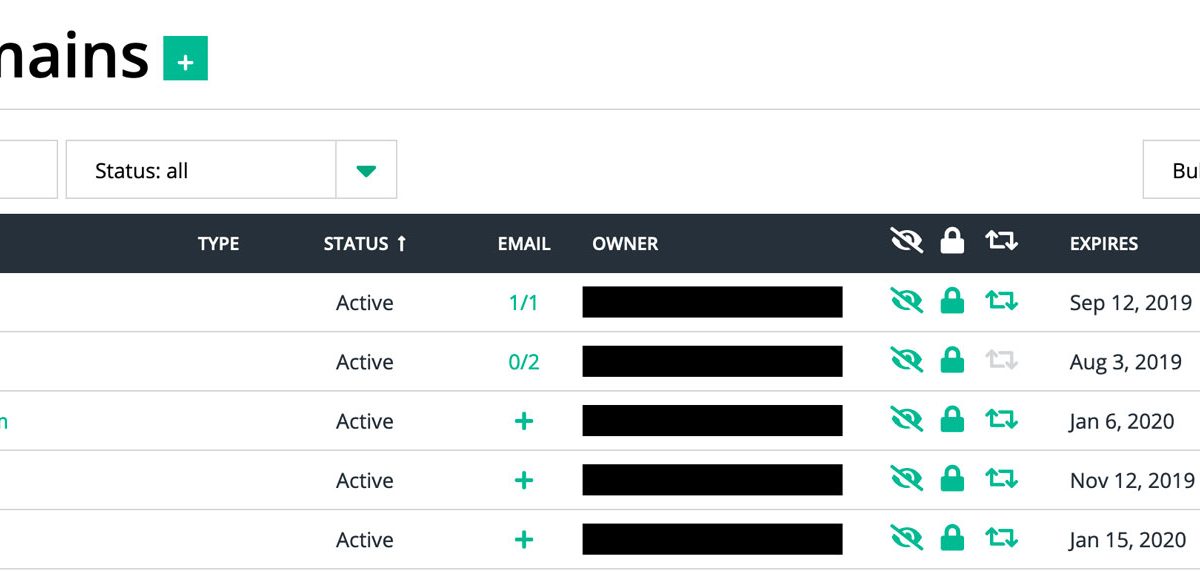Toggle lock for the Nov 12, 2019 domain
1200x581 pixels.
pyautogui.click(x=953, y=479)
